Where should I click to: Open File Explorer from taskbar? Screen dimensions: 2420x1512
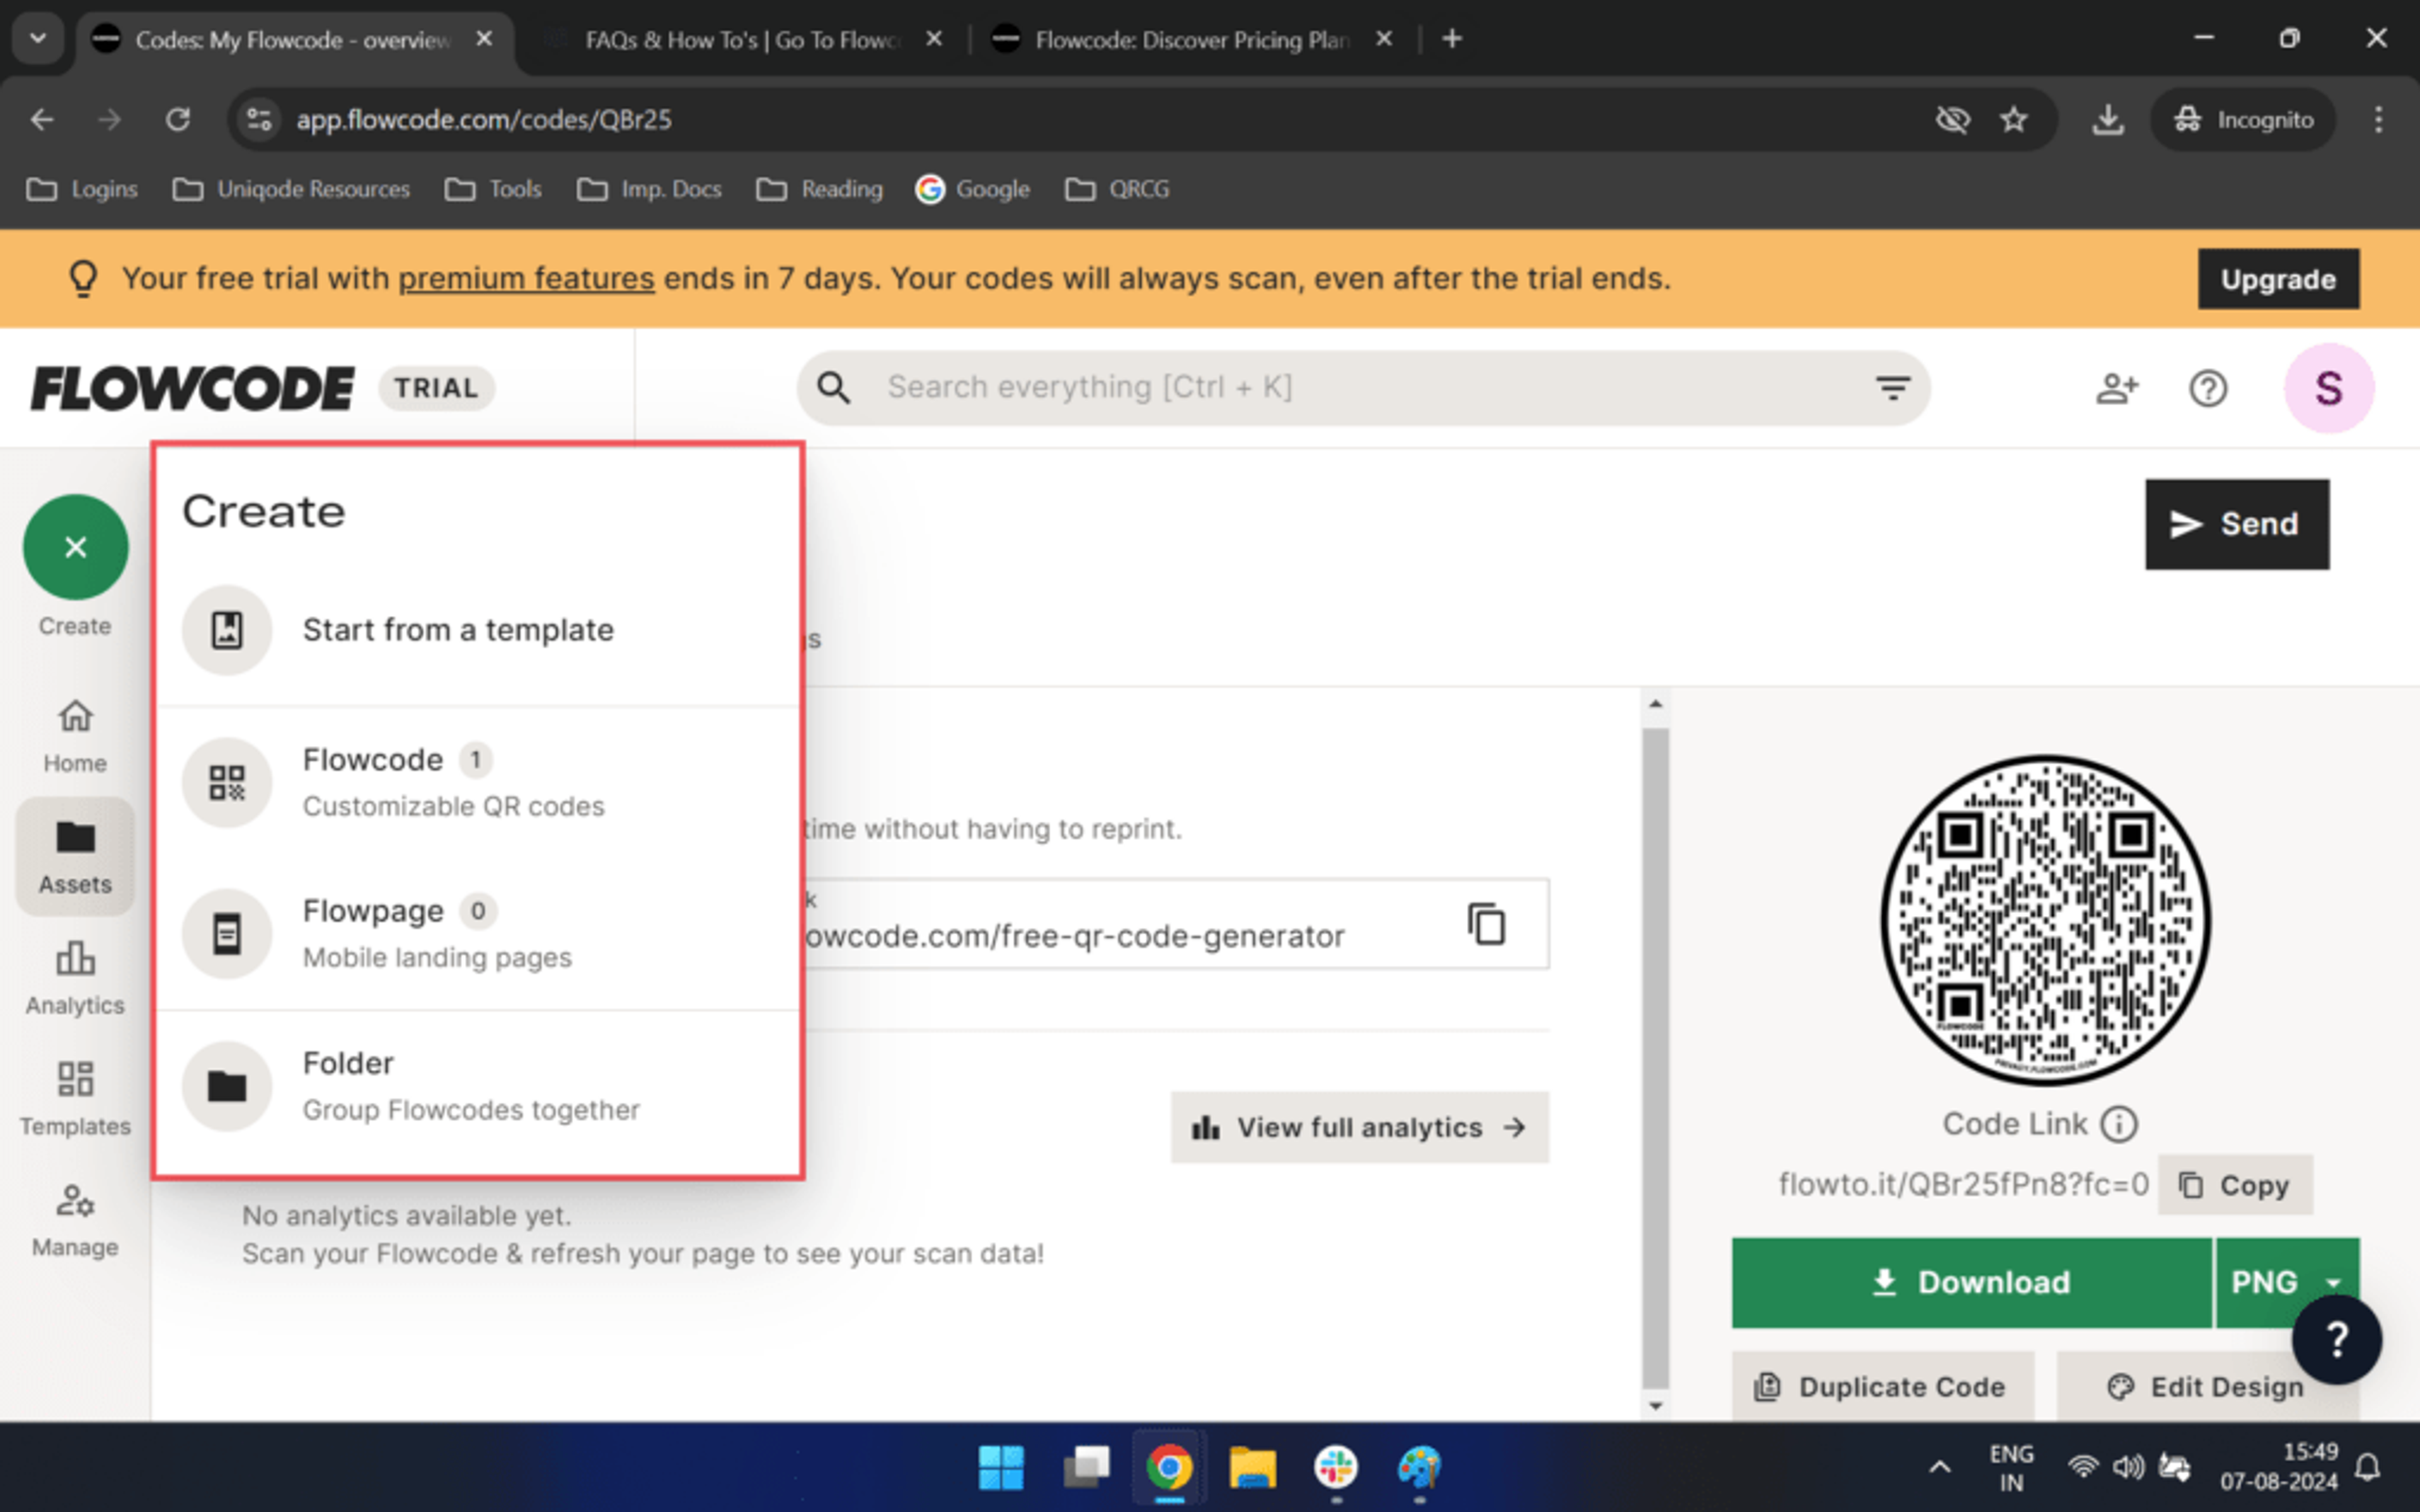coord(1252,1467)
